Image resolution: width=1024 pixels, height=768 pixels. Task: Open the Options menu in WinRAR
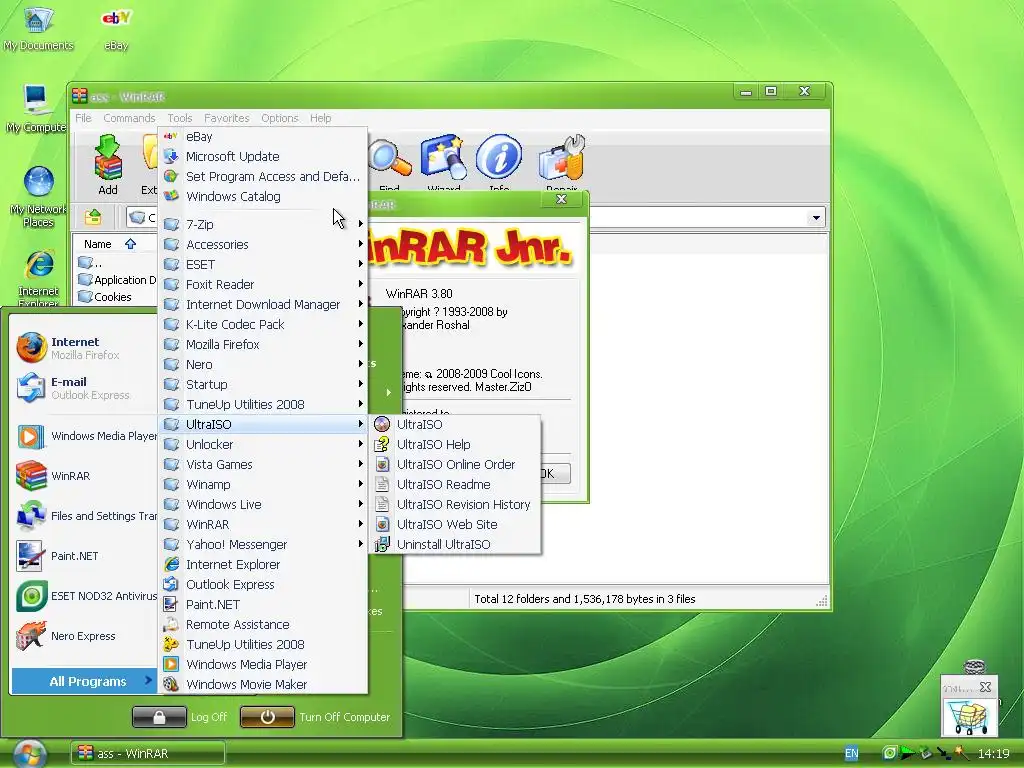(280, 118)
